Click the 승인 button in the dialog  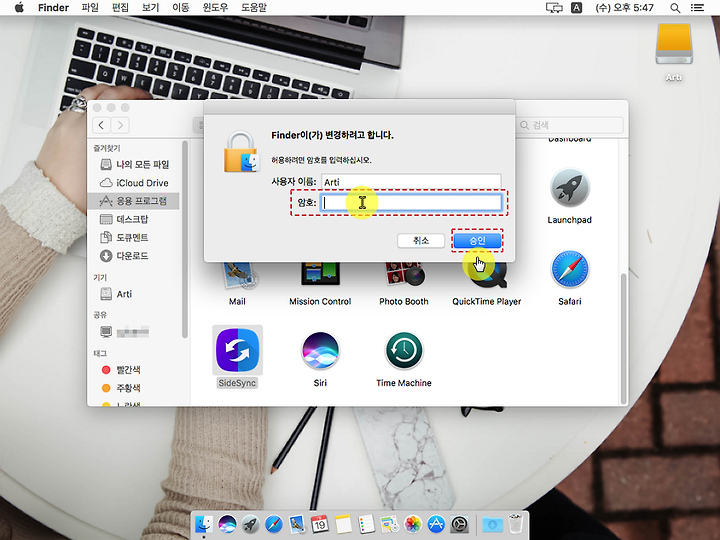click(477, 240)
